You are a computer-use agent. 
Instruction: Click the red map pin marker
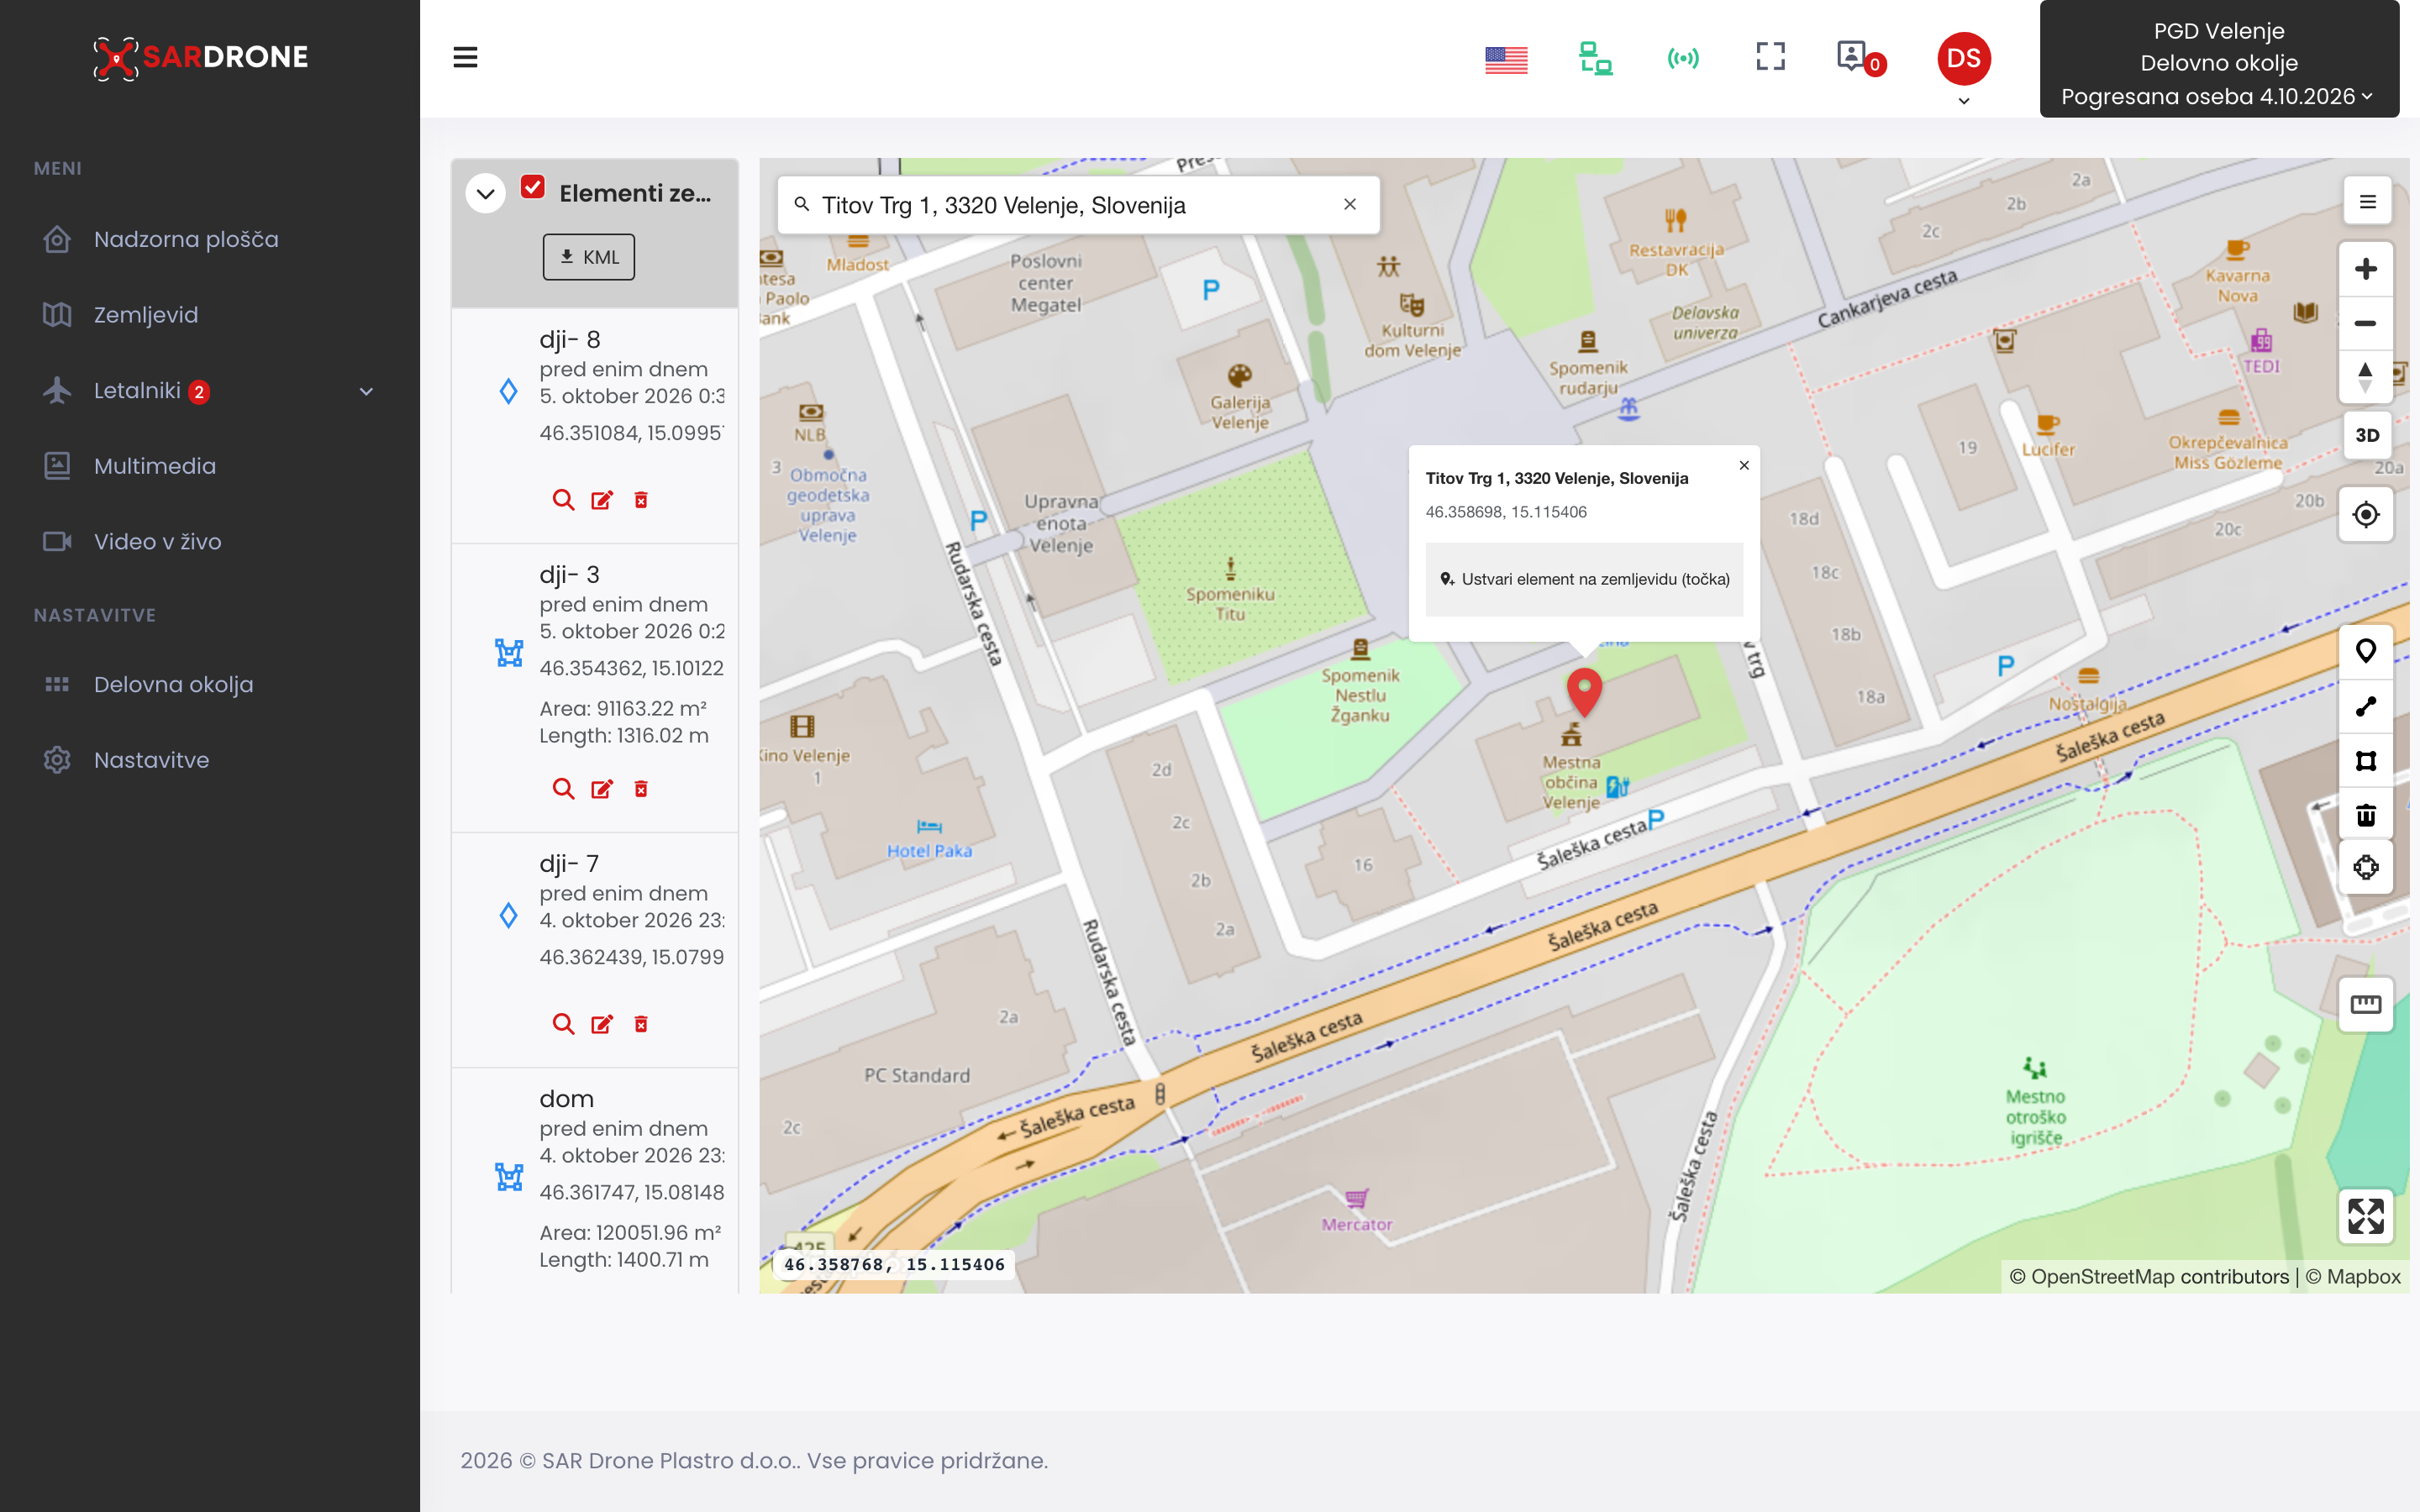tap(1584, 692)
